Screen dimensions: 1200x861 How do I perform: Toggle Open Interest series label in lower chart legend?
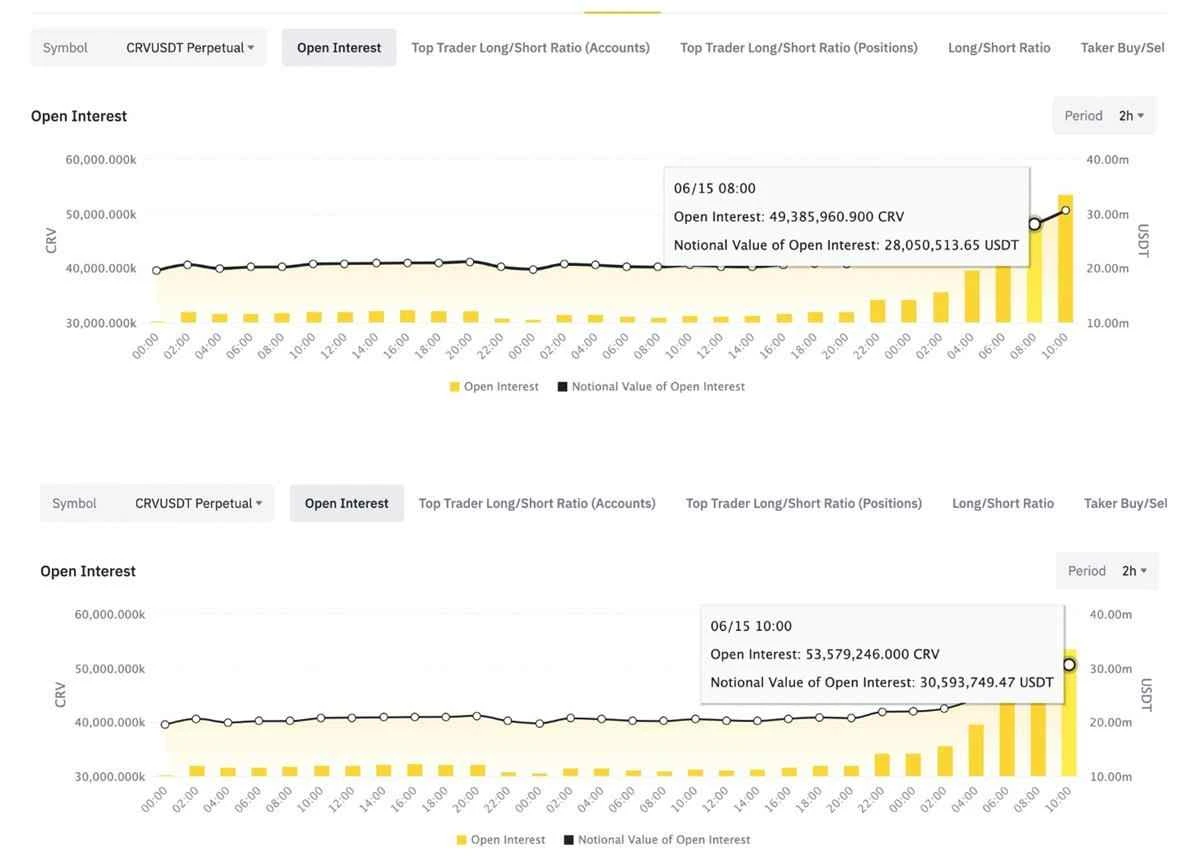(507, 840)
